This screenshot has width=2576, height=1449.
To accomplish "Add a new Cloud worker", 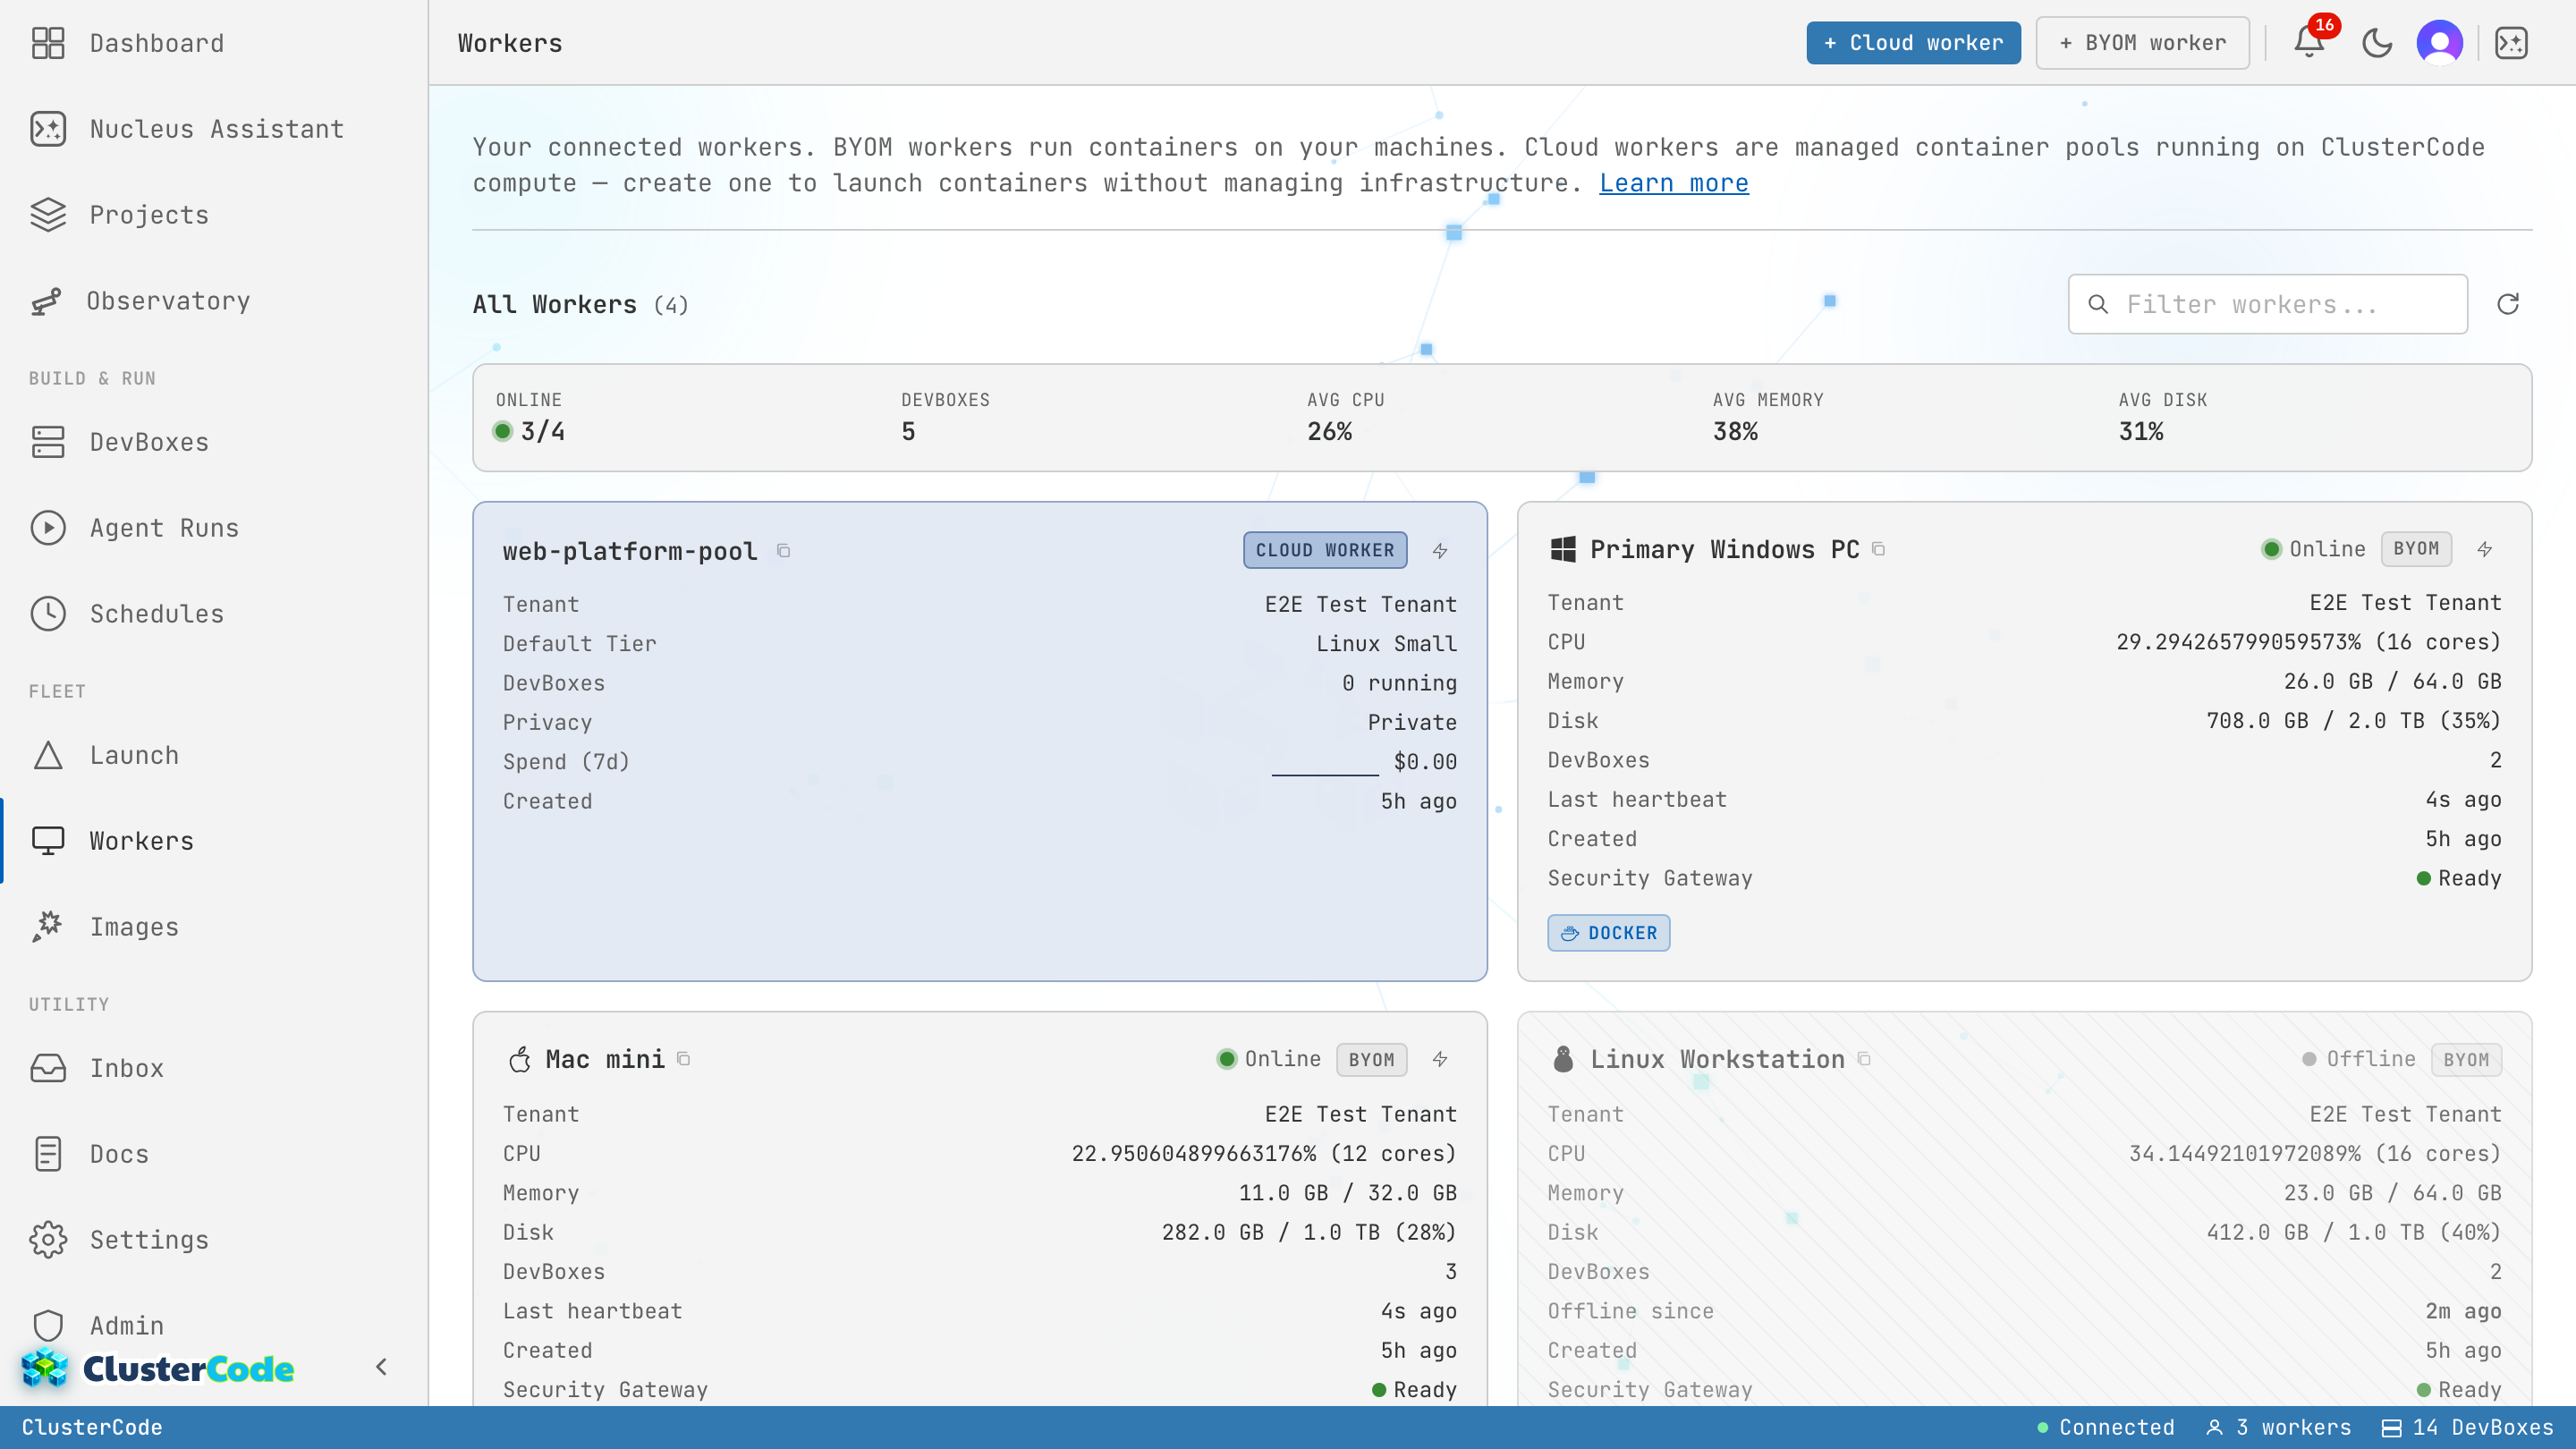I will (1913, 43).
